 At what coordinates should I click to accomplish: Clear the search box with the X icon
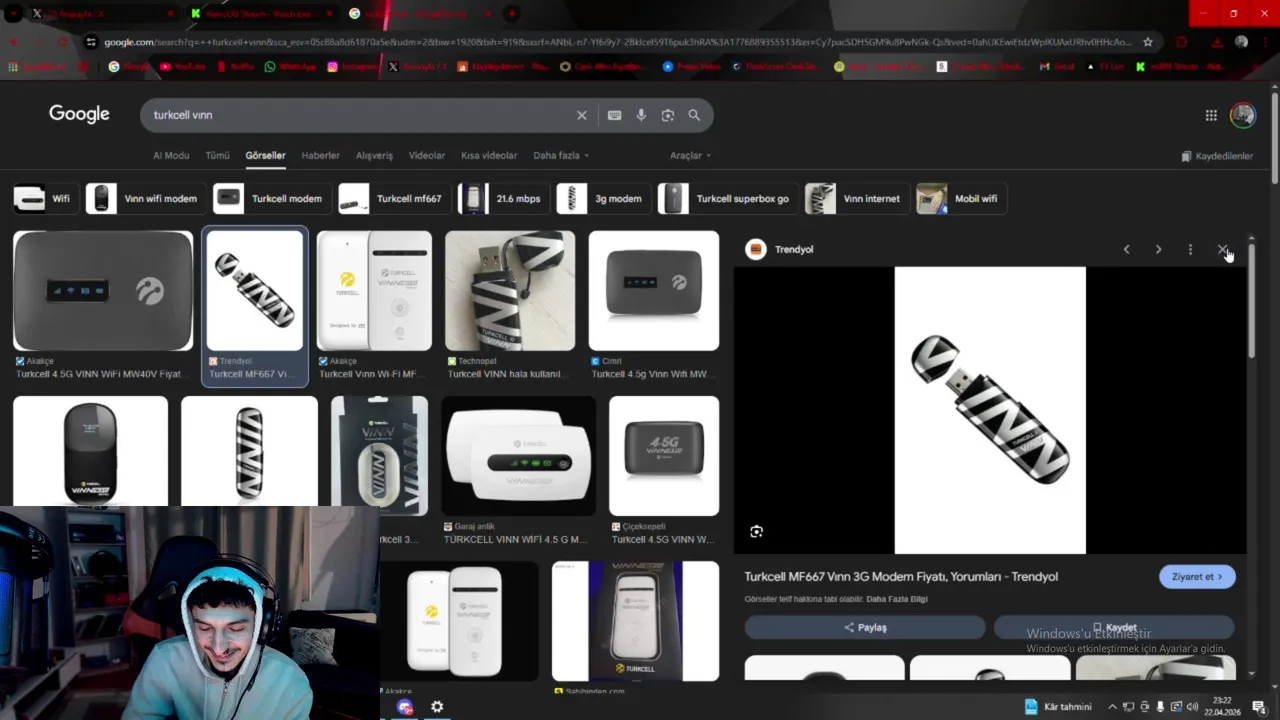(581, 115)
